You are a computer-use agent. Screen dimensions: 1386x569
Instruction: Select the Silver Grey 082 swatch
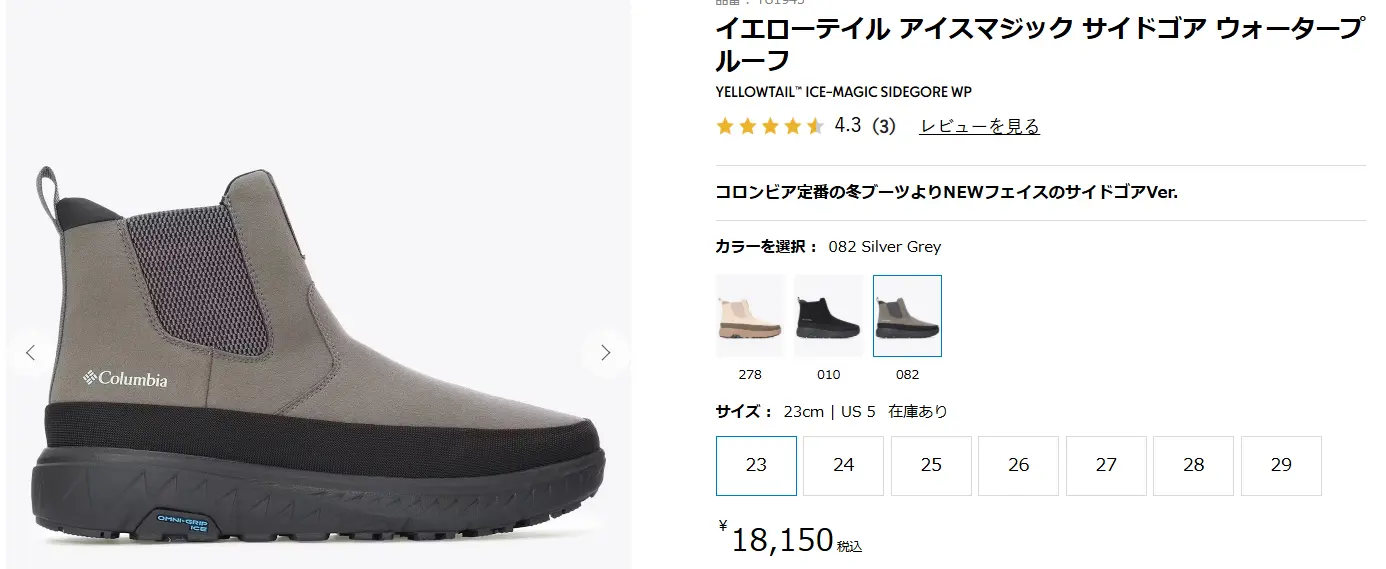(x=907, y=316)
